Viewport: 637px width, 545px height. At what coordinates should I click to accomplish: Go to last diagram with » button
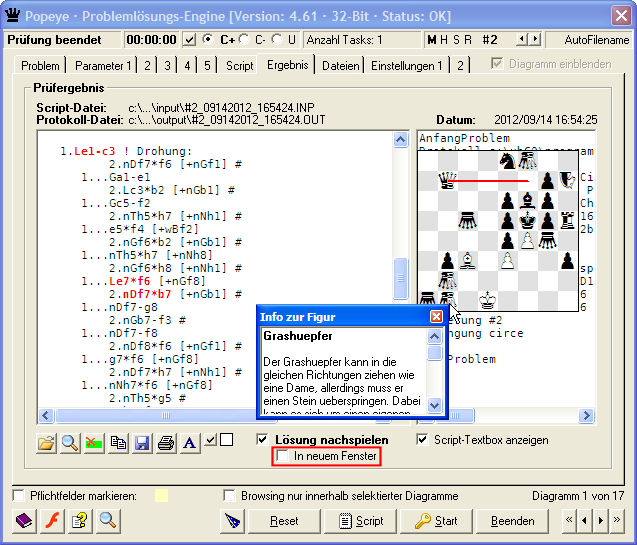click(616, 520)
